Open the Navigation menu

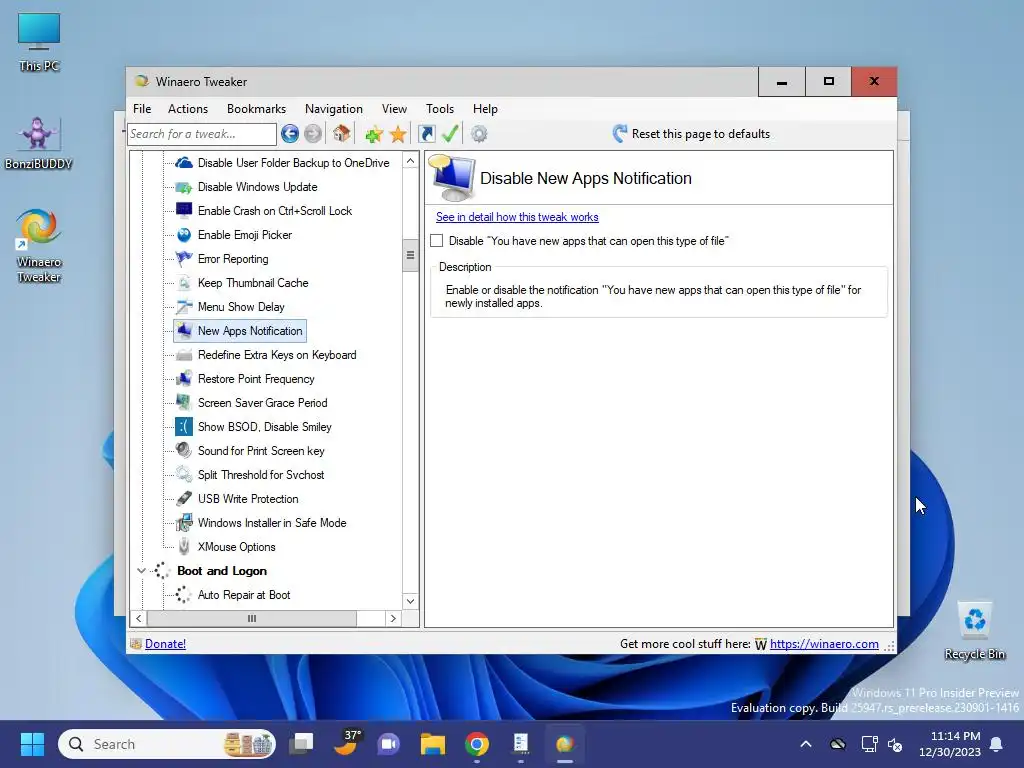(334, 109)
